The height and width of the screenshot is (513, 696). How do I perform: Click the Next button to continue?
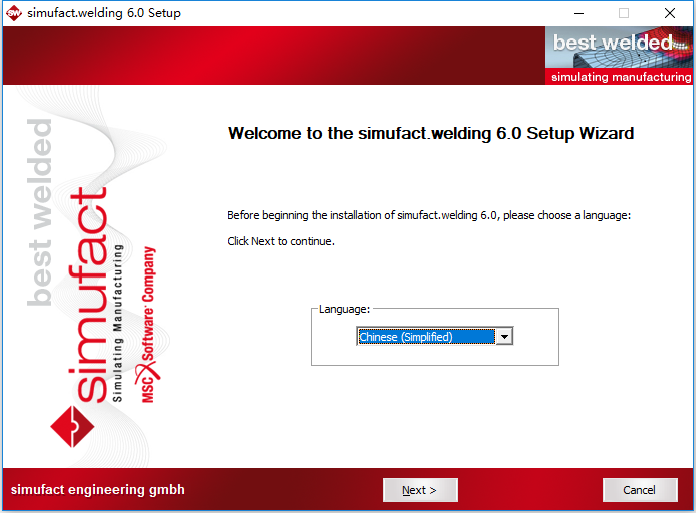tap(420, 490)
